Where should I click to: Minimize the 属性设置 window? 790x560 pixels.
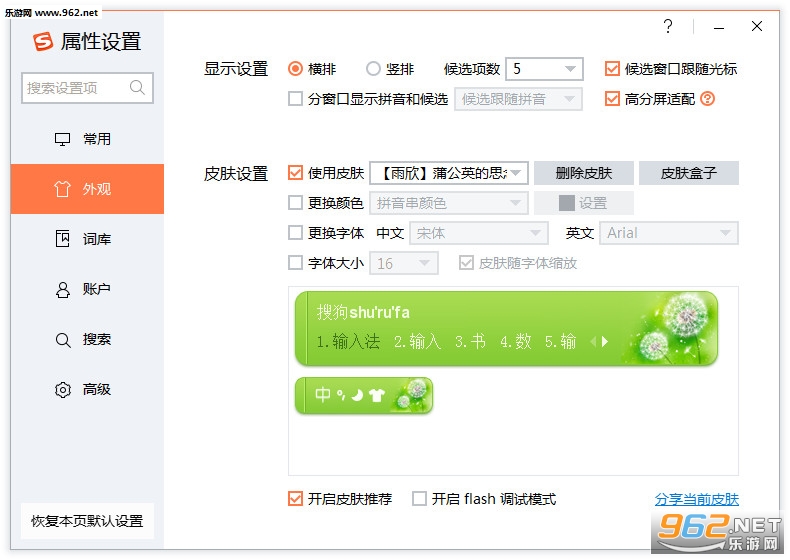[x=719, y=27]
